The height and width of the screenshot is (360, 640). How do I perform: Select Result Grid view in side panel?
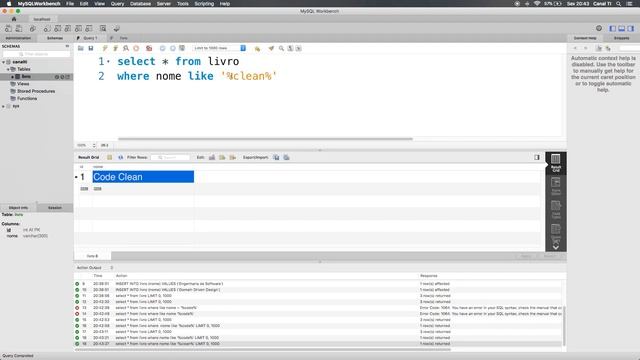click(x=556, y=162)
